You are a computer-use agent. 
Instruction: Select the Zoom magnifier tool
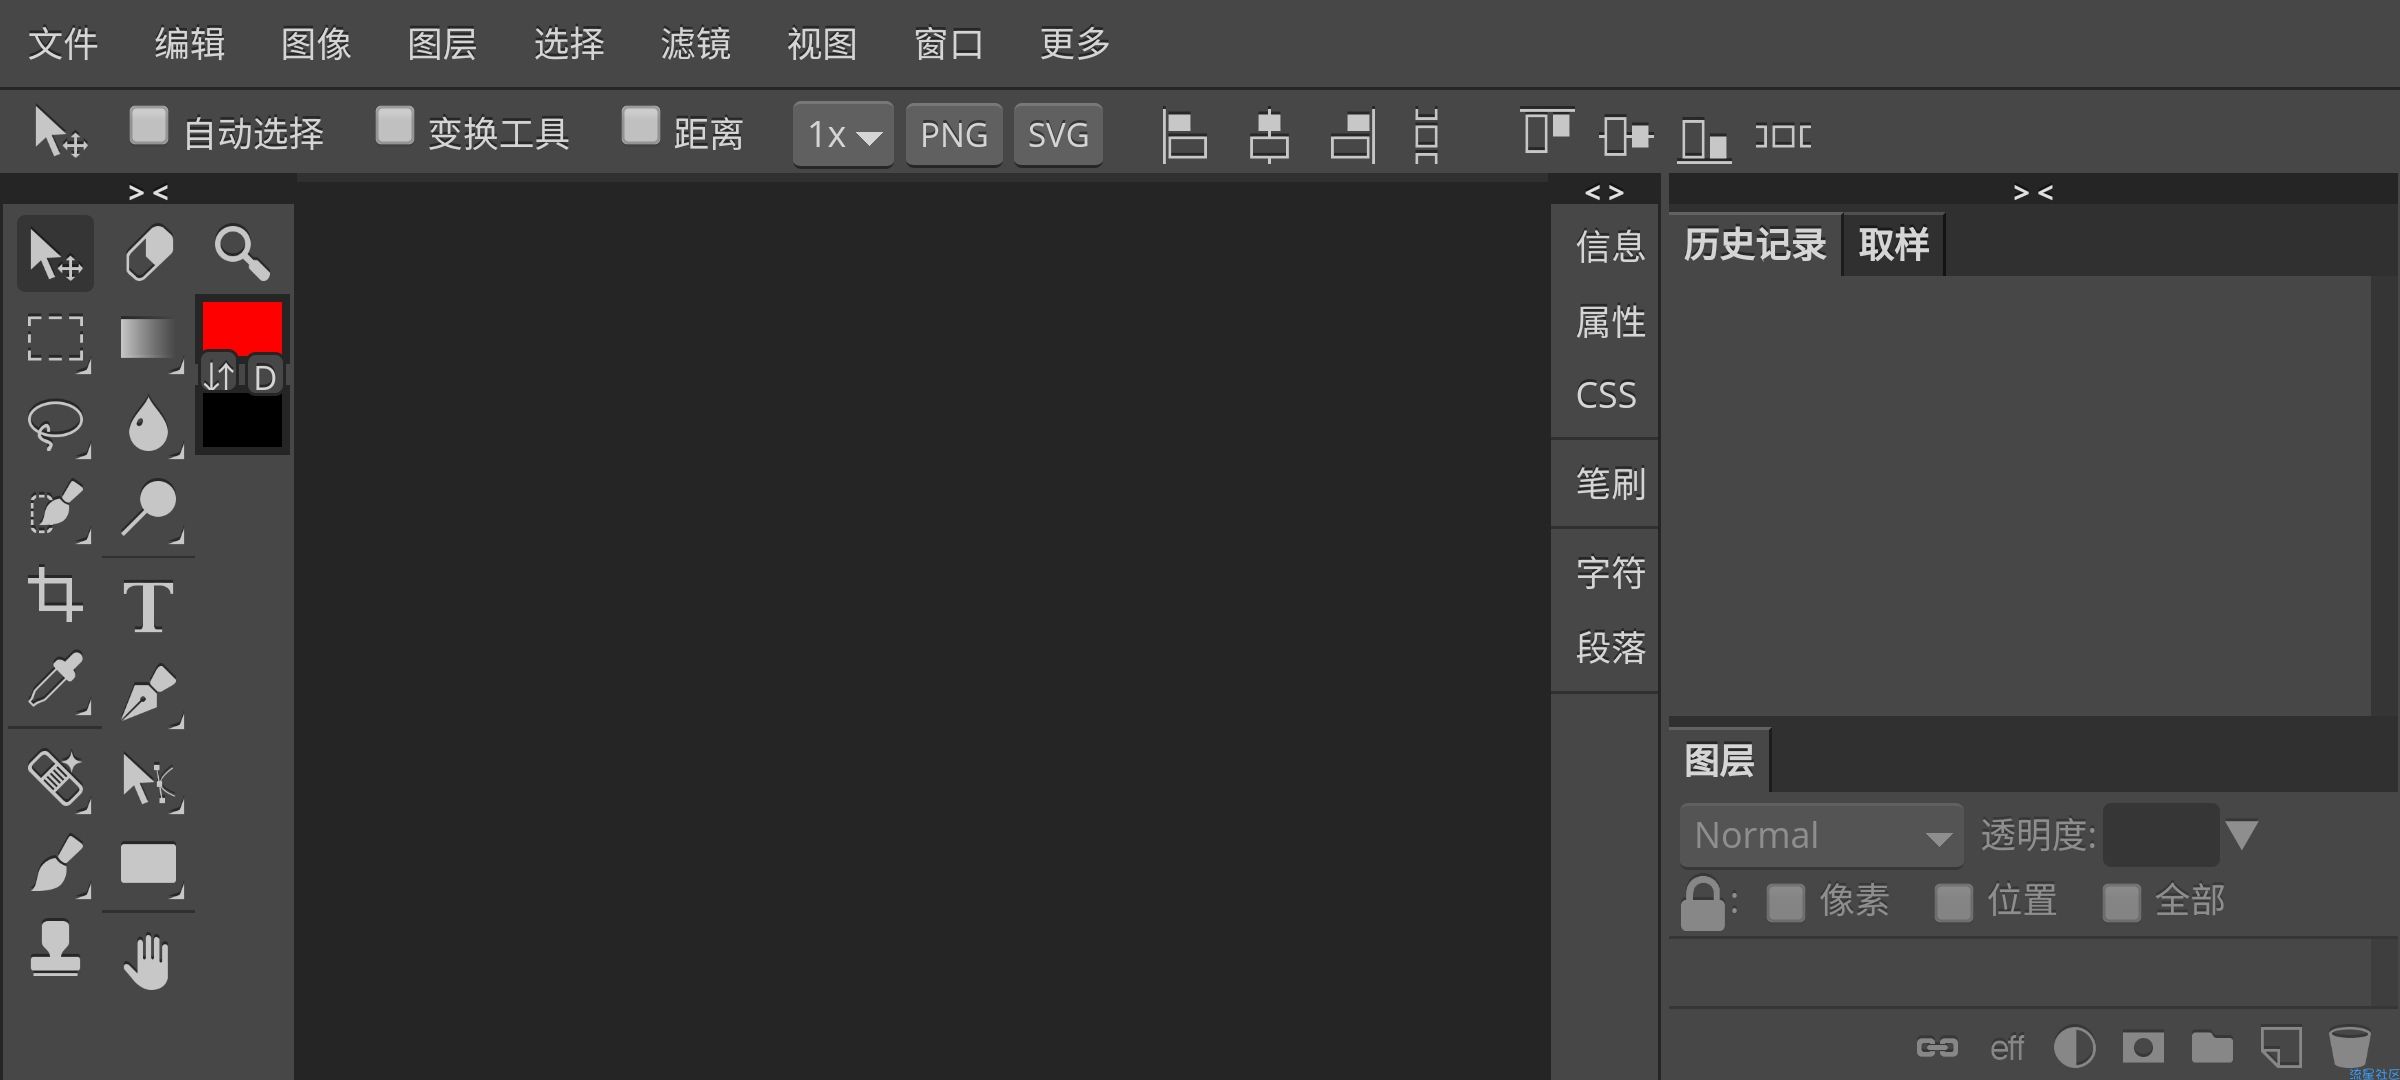point(241,253)
